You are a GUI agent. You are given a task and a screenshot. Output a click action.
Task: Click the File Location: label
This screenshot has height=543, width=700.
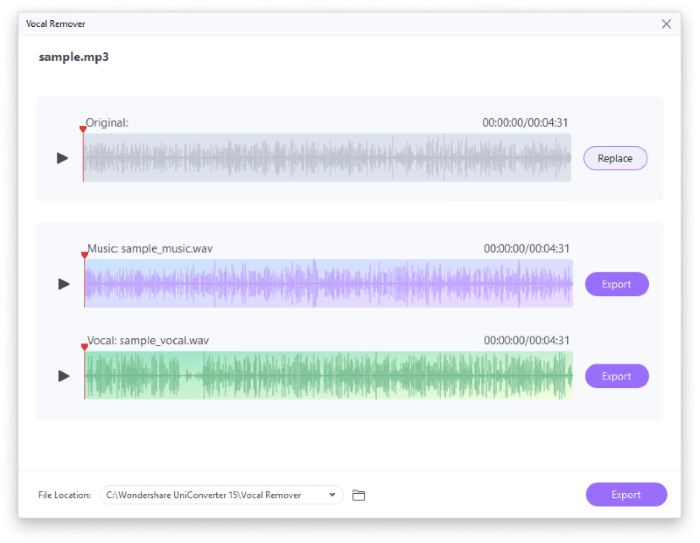64,495
